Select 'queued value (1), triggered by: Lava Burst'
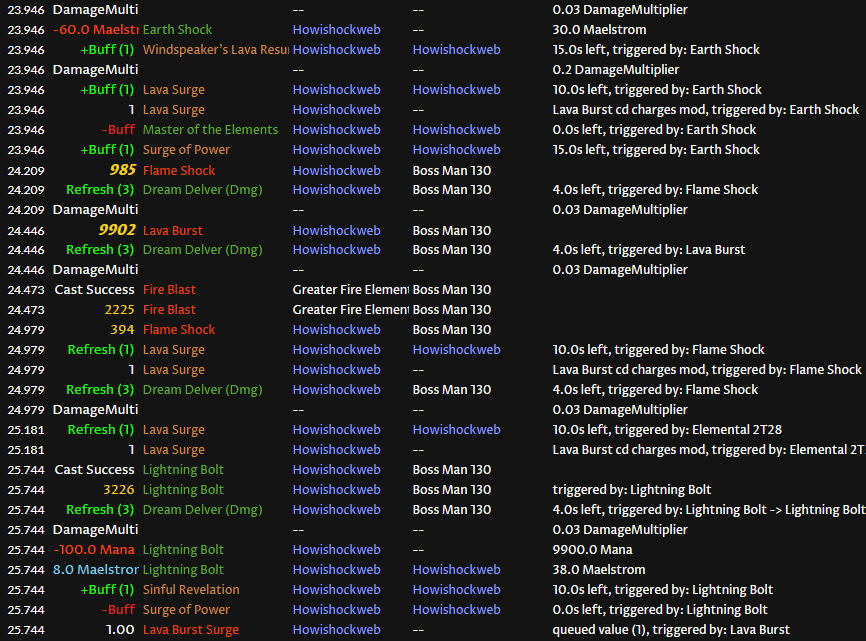The image size is (866, 641). coord(671,630)
